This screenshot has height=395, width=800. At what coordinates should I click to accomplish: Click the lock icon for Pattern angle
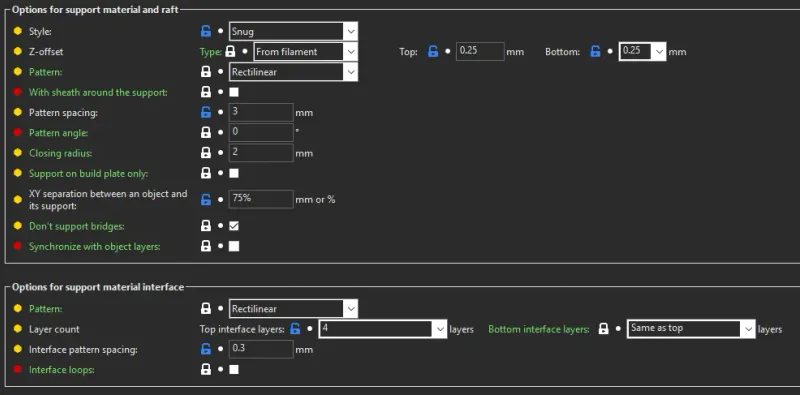click(206, 133)
